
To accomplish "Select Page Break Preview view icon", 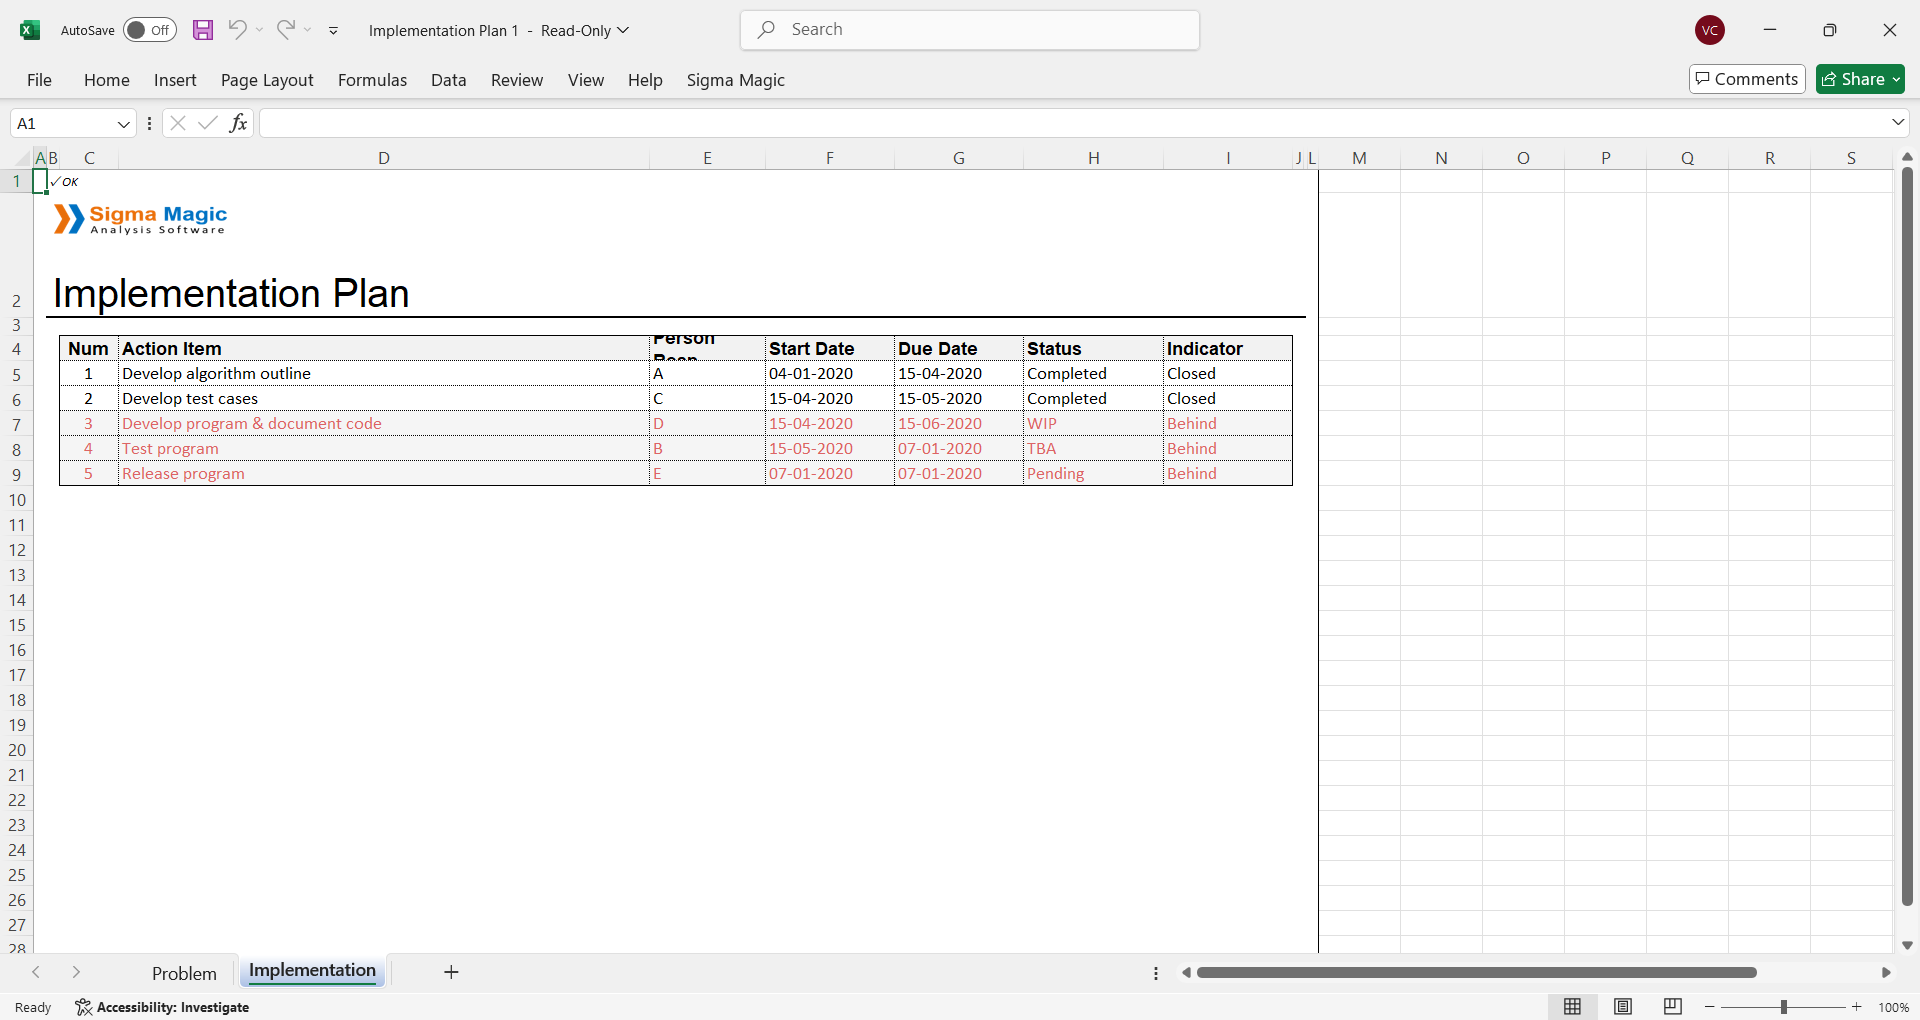I will click(x=1672, y=1007).
